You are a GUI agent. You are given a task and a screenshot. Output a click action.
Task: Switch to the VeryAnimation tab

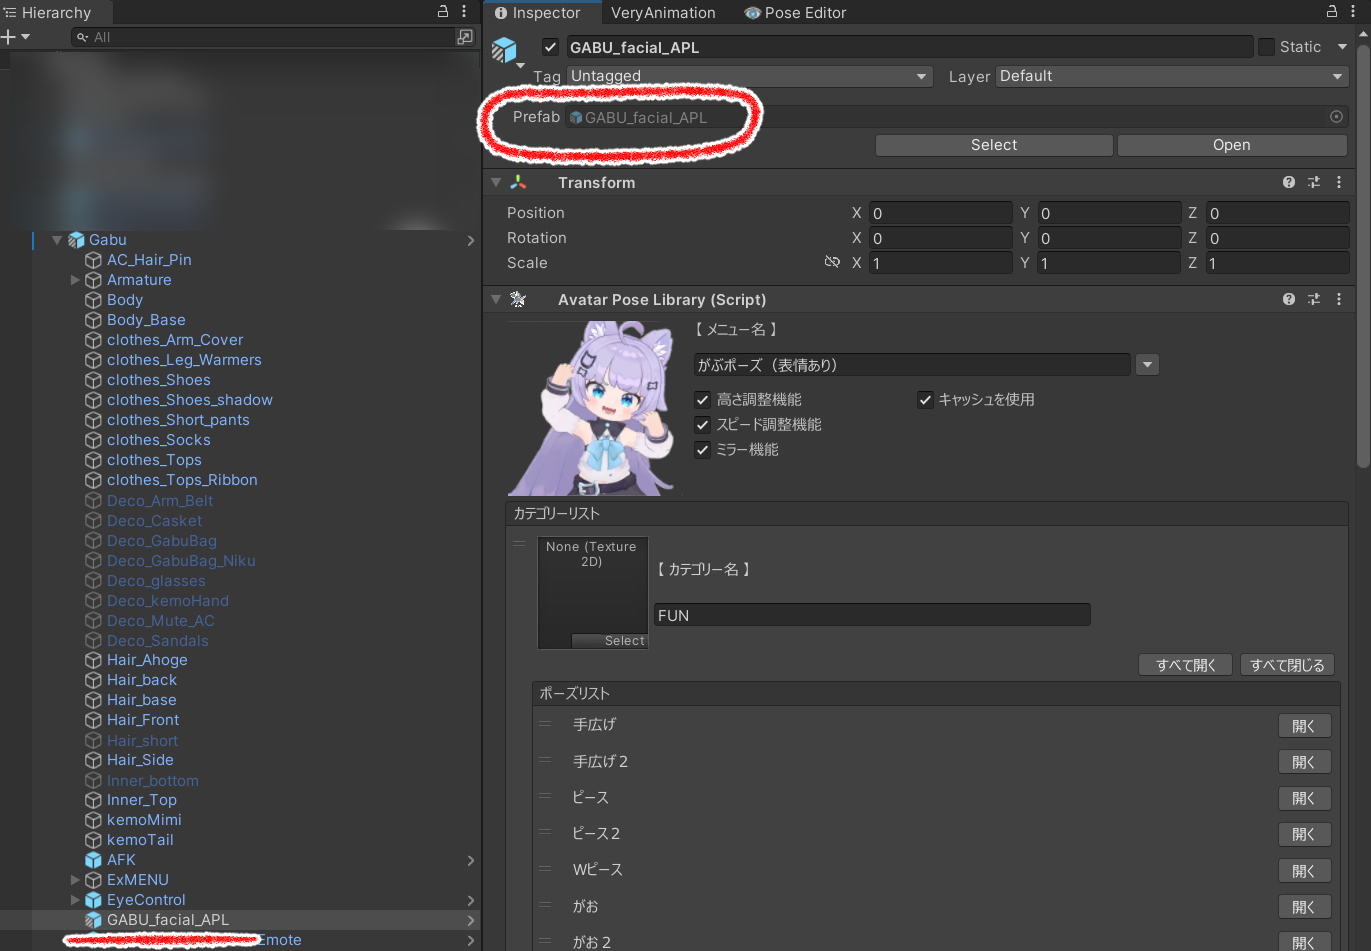[663, 13]
